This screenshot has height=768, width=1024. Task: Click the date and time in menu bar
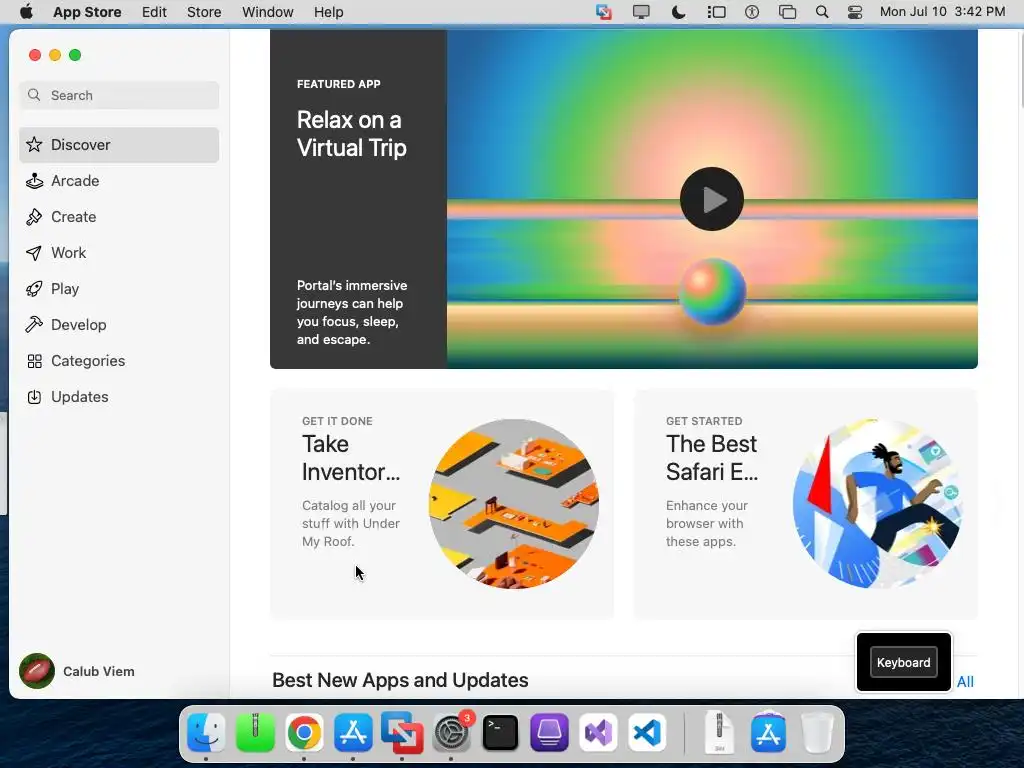(x=942, y=12)
